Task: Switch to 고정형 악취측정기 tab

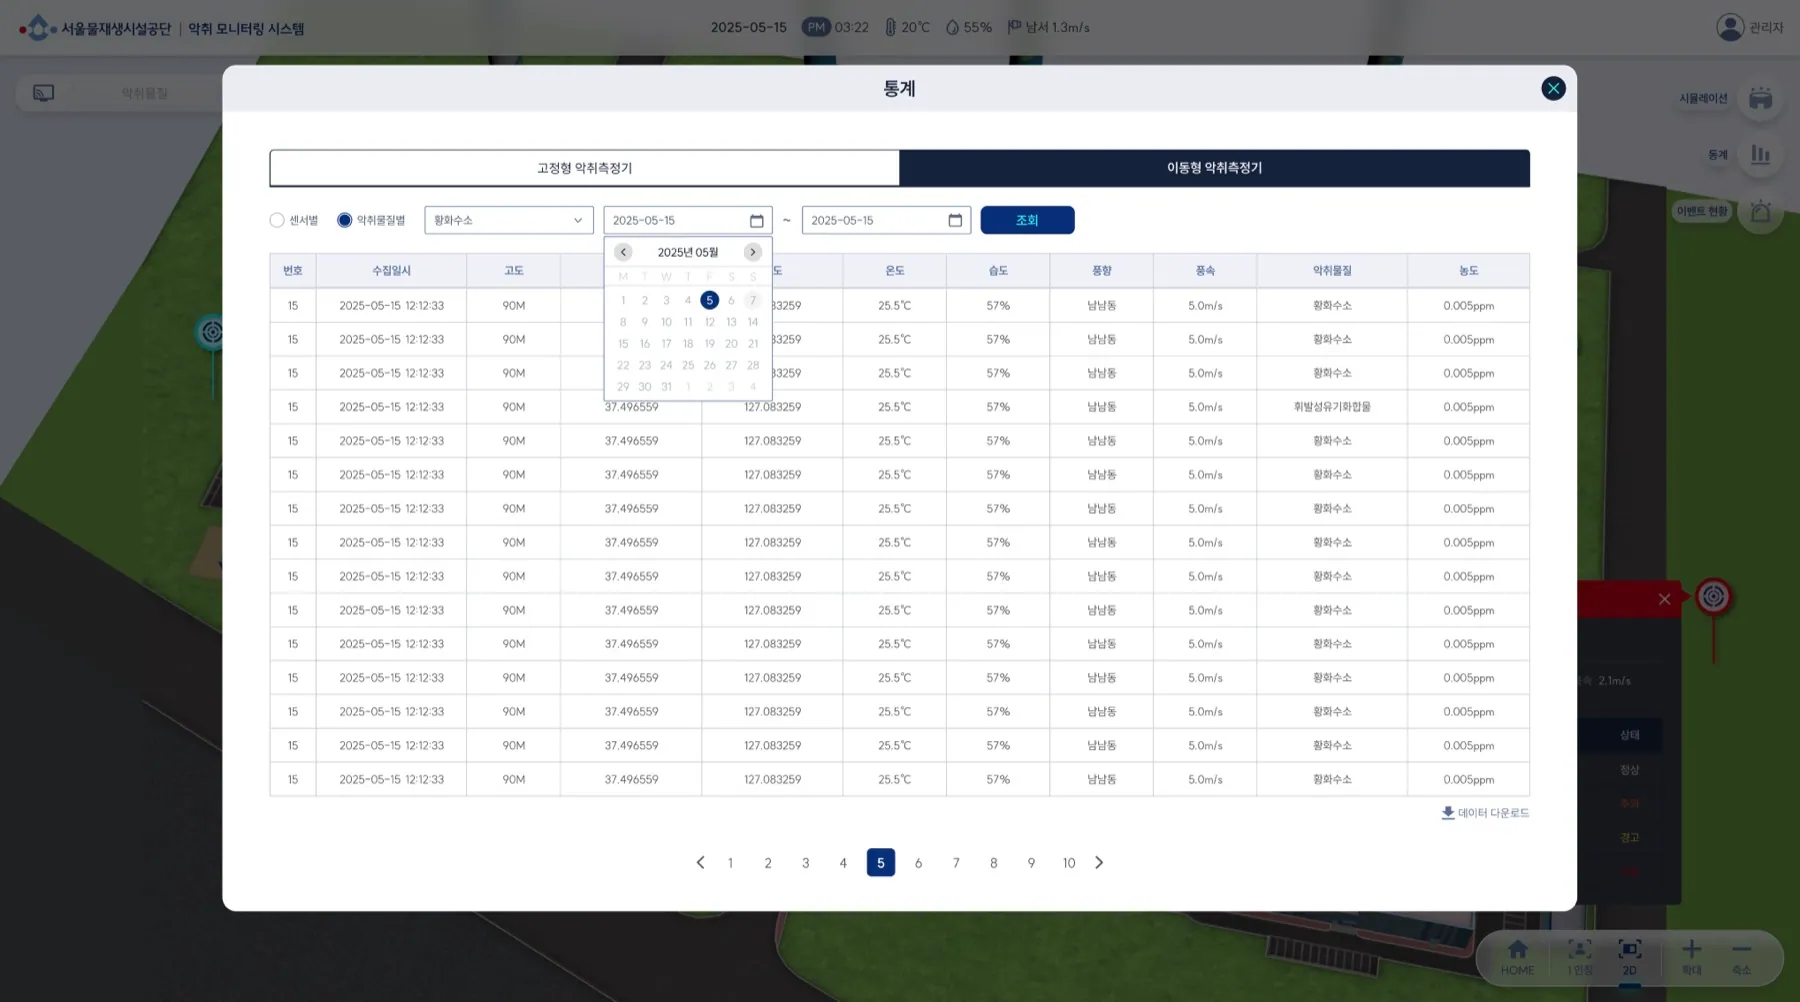Action: [585, 168]
